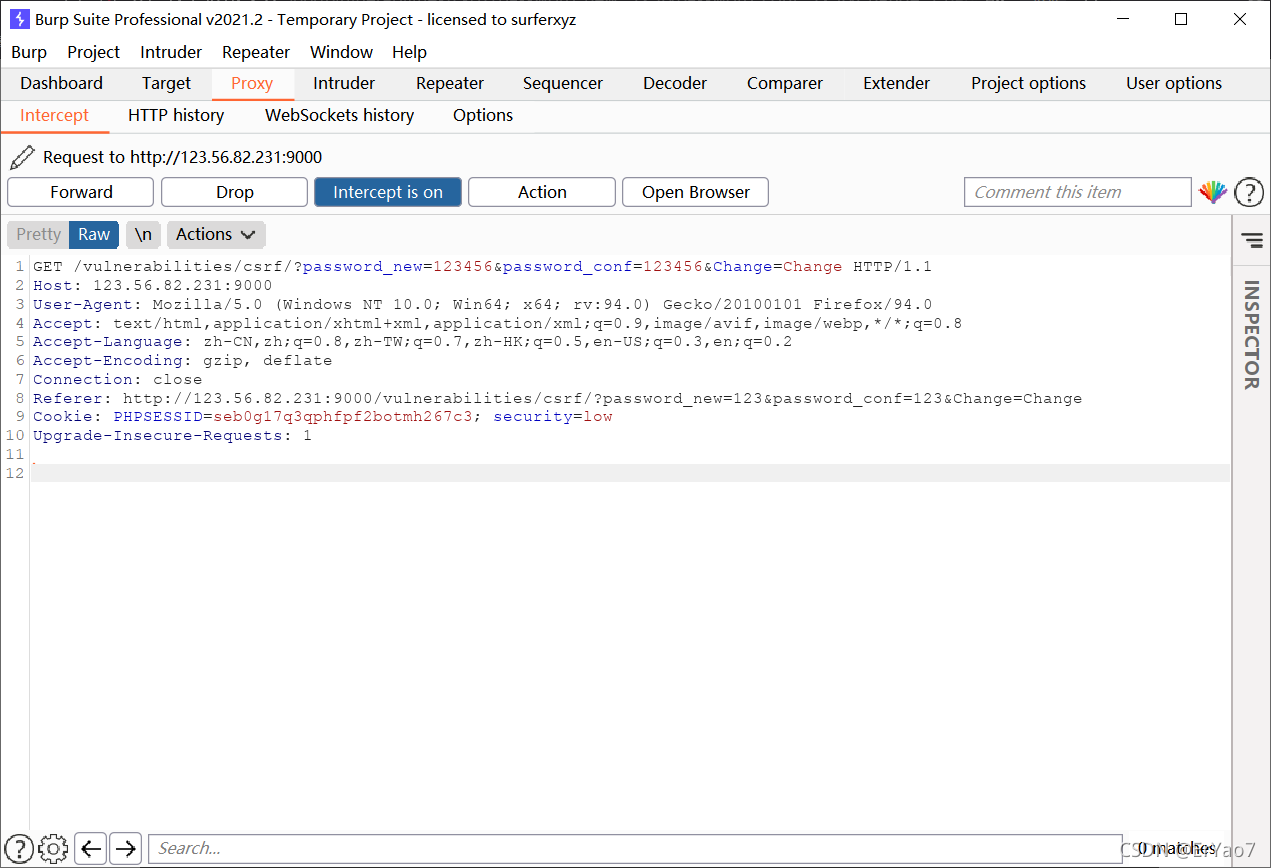The width and height of the screenshot is (1271, 868).
Task: Click the security=low cookie value
Action: point(553,417)
